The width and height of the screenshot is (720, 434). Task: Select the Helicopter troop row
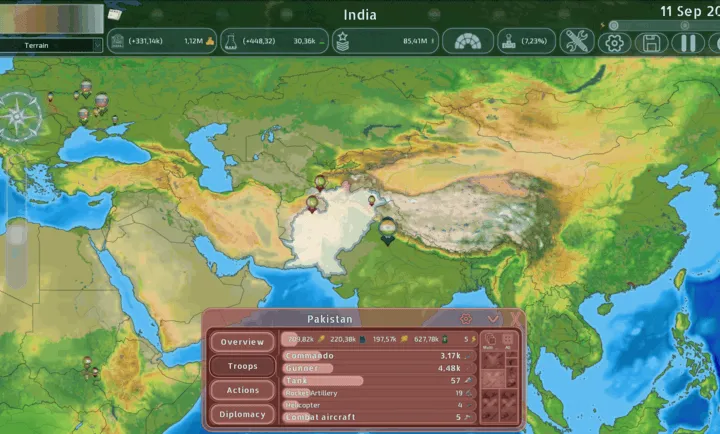(379, 405)
